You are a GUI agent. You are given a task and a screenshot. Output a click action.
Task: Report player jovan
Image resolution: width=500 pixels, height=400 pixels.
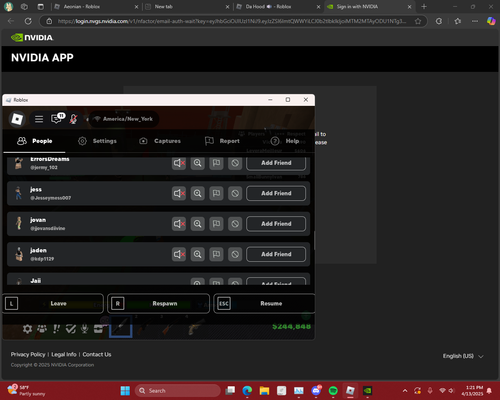pyautogui.click(x=216, y=224)
